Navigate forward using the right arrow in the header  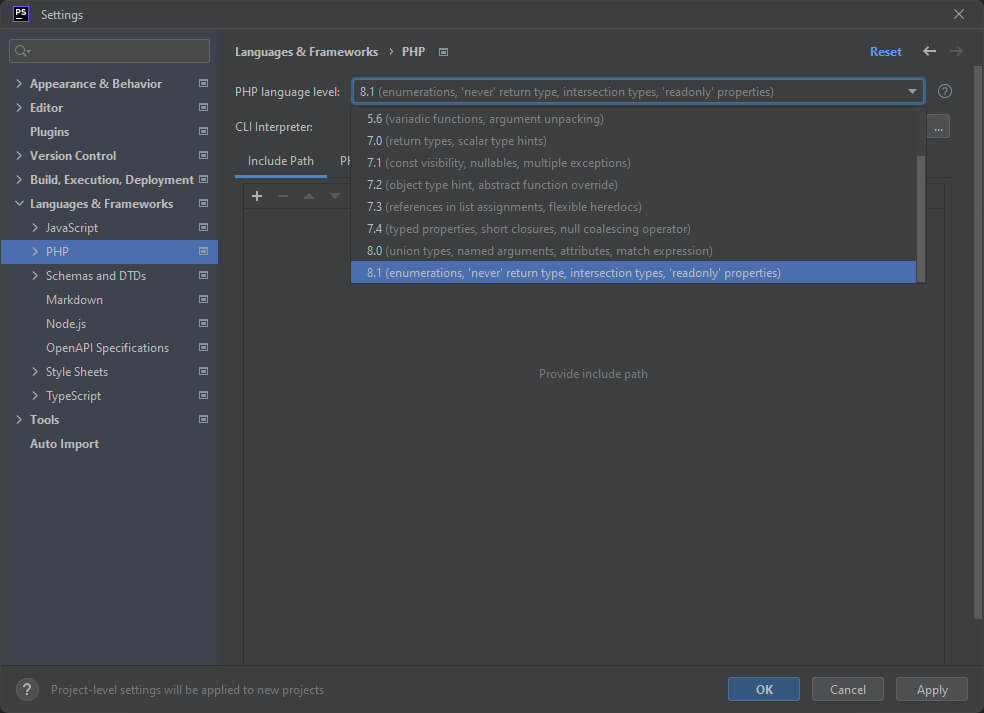click(x=956, y=51)
